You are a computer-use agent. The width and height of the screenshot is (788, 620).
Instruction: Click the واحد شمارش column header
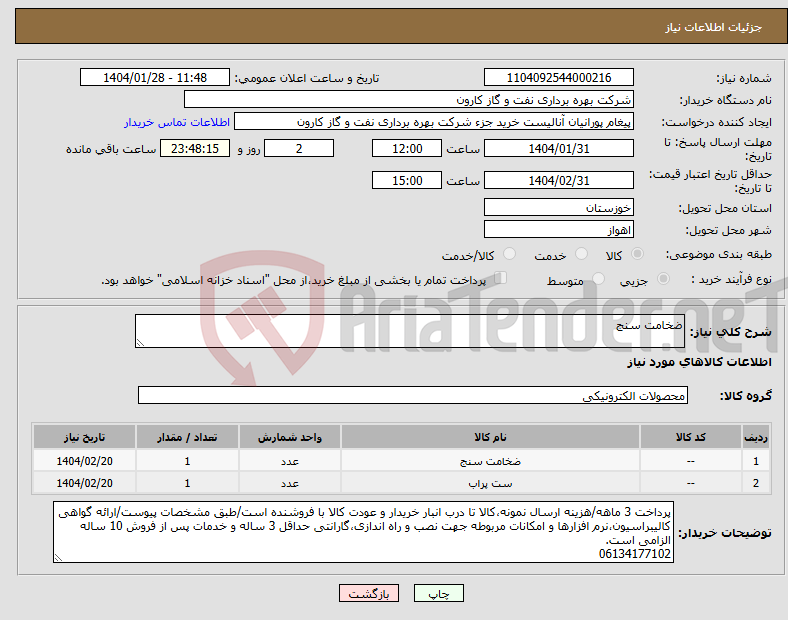(x=290, y=437)
